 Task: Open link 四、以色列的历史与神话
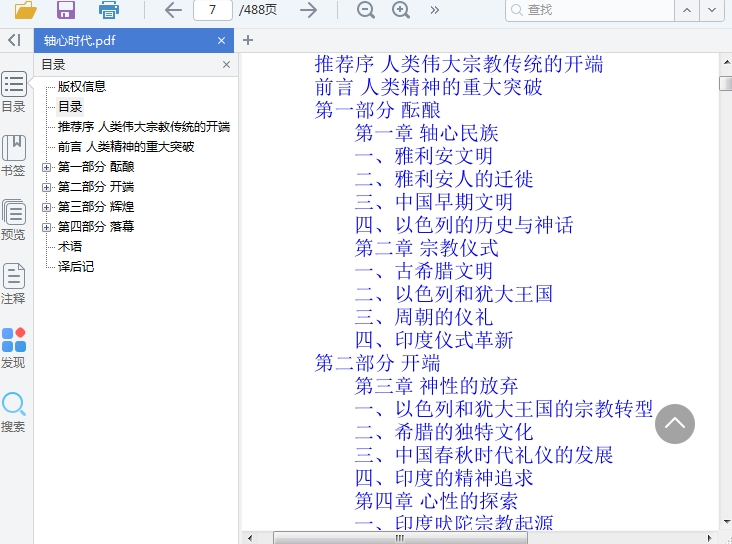[x=464, y=225]
